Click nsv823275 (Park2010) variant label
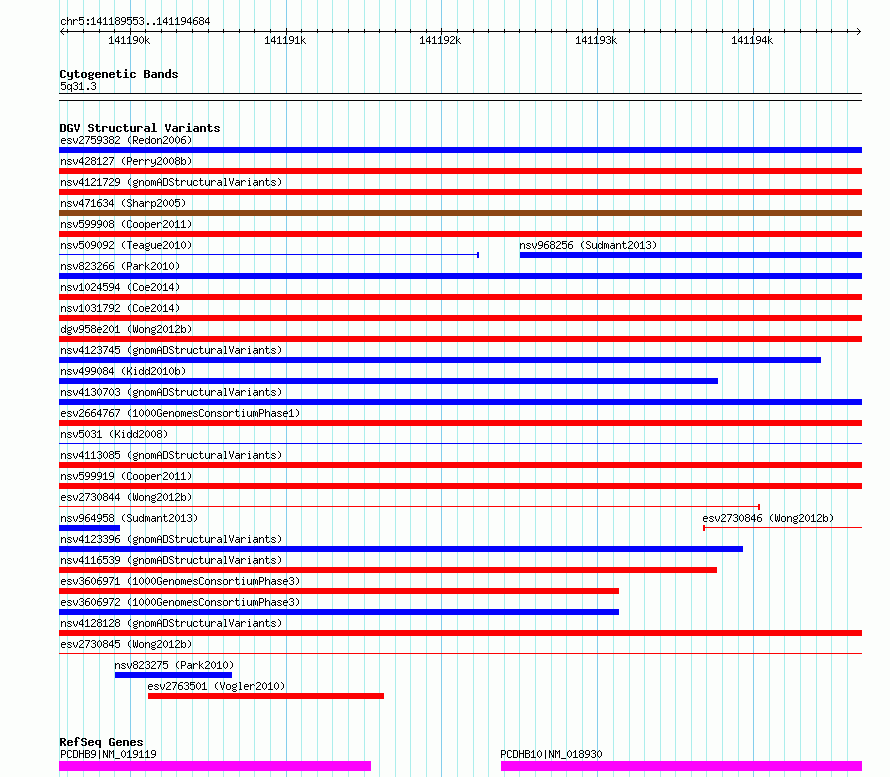Screen dimensions: 890x777 [174, 665]
